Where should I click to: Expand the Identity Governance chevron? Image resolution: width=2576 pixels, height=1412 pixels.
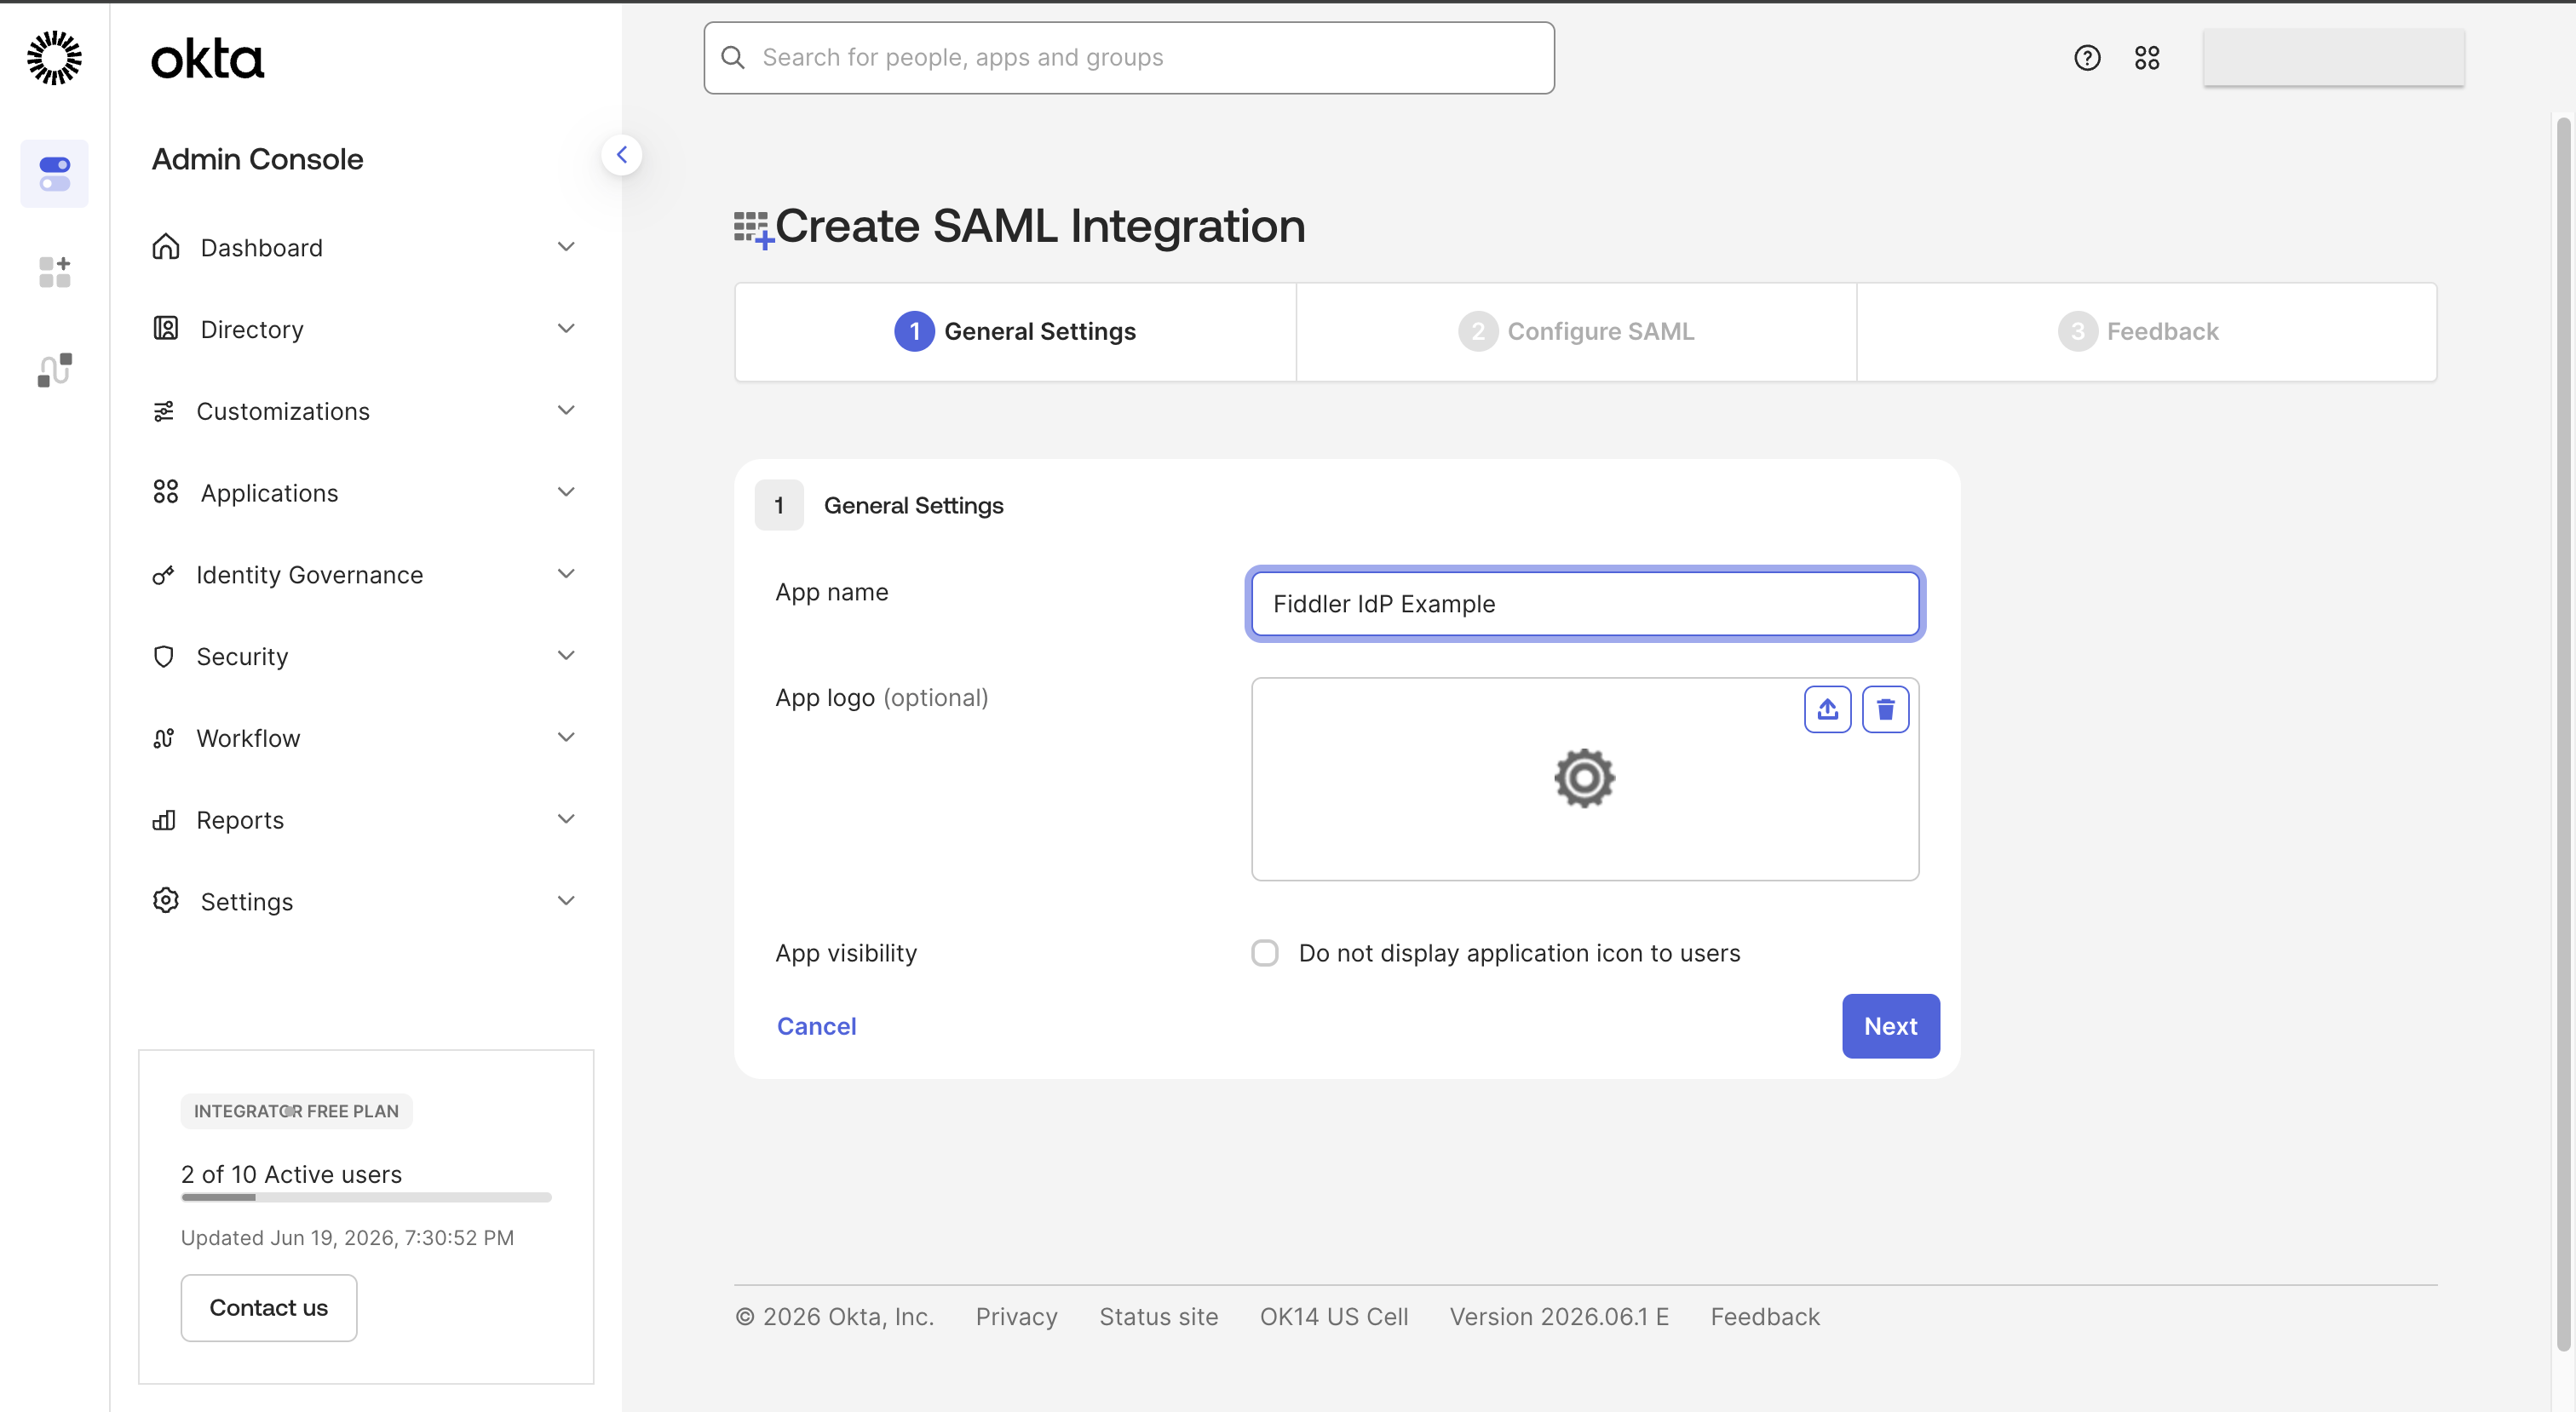pyautogui.click(x=566, y=574)
